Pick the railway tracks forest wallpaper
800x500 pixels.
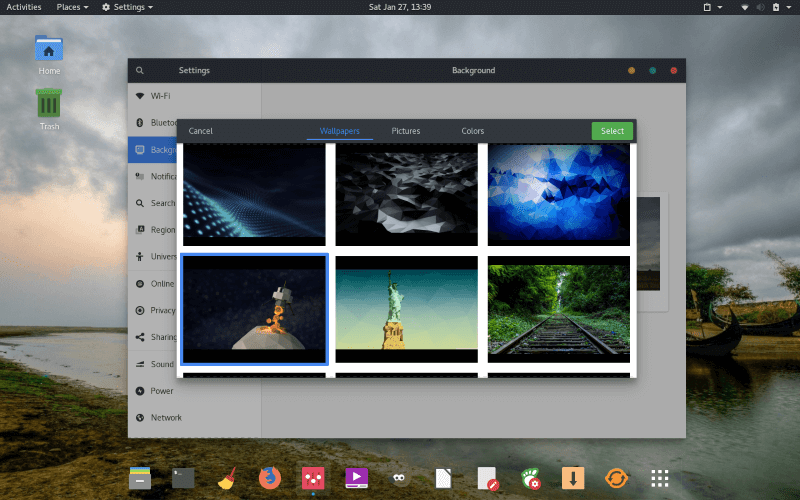point(559,309)
